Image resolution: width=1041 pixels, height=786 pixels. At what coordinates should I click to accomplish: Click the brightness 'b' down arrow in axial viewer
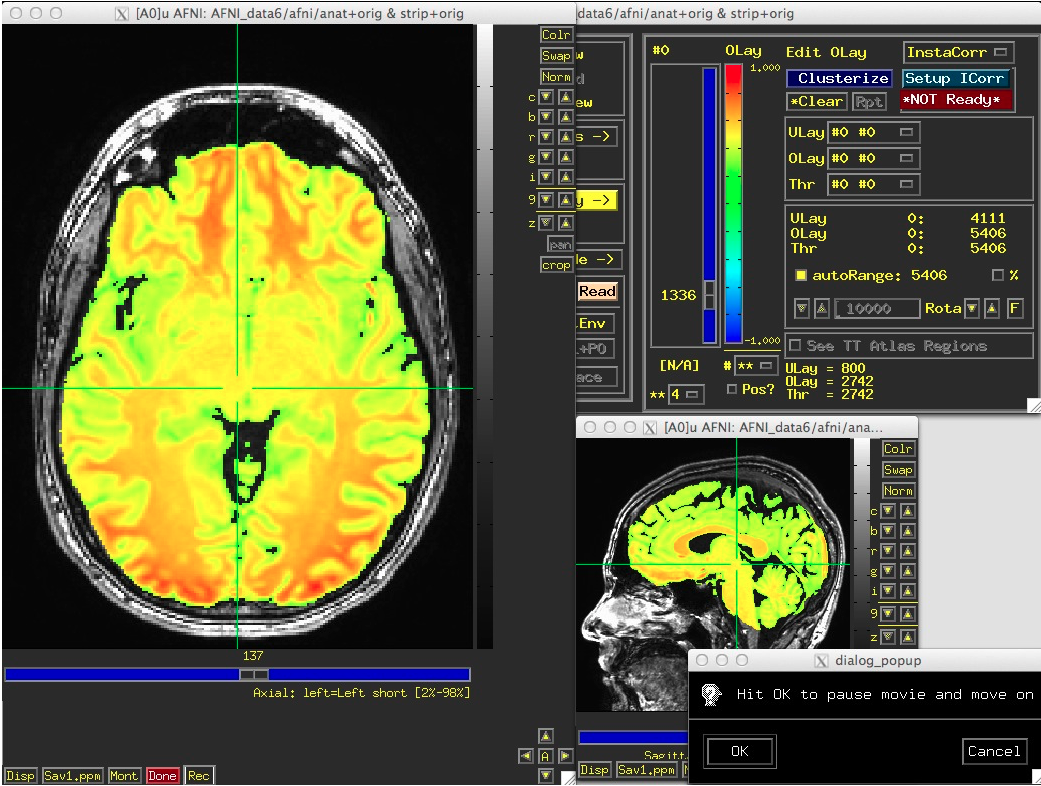coord(546,117)
